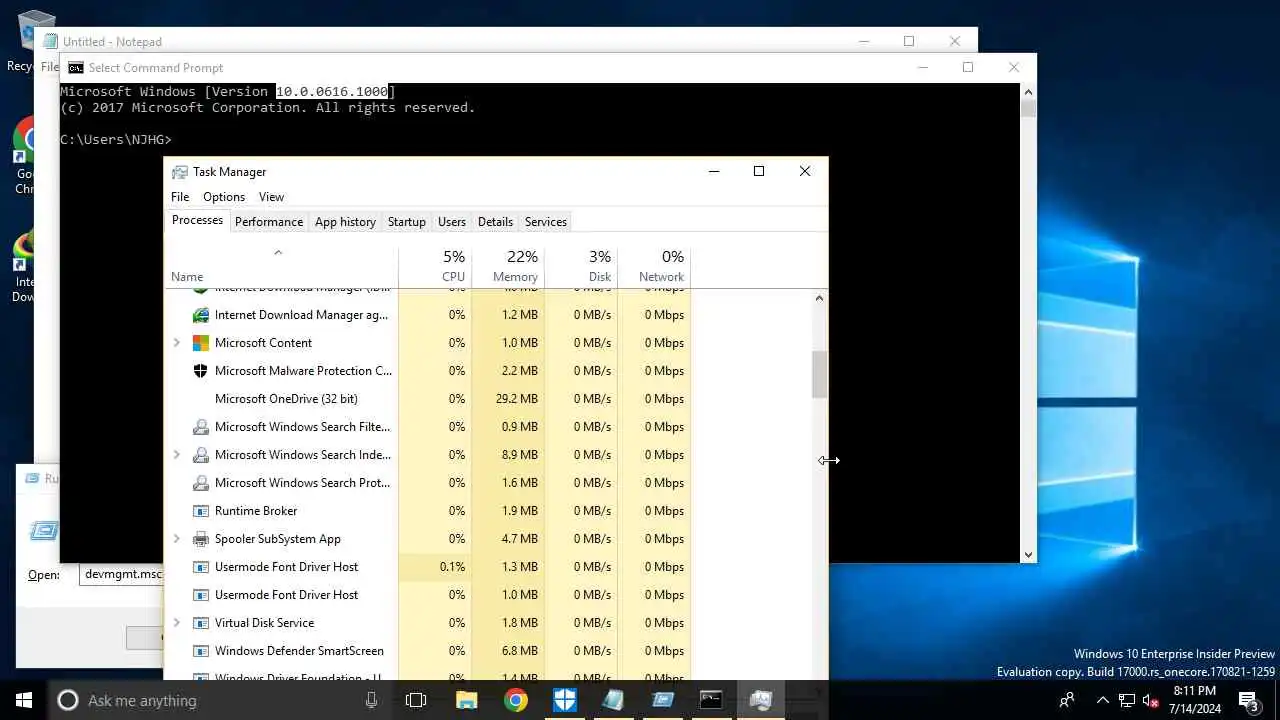The width and height of the screenshot is (1280, 720).
Task: Click the Command Prompt scrollbar down arrow
Action: tap(1028, 554)
